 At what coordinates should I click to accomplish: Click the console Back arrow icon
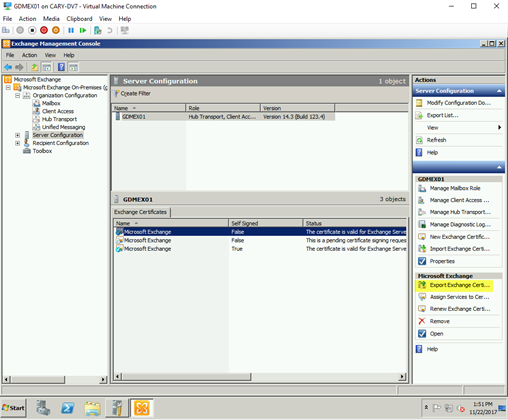pos(8,67)
